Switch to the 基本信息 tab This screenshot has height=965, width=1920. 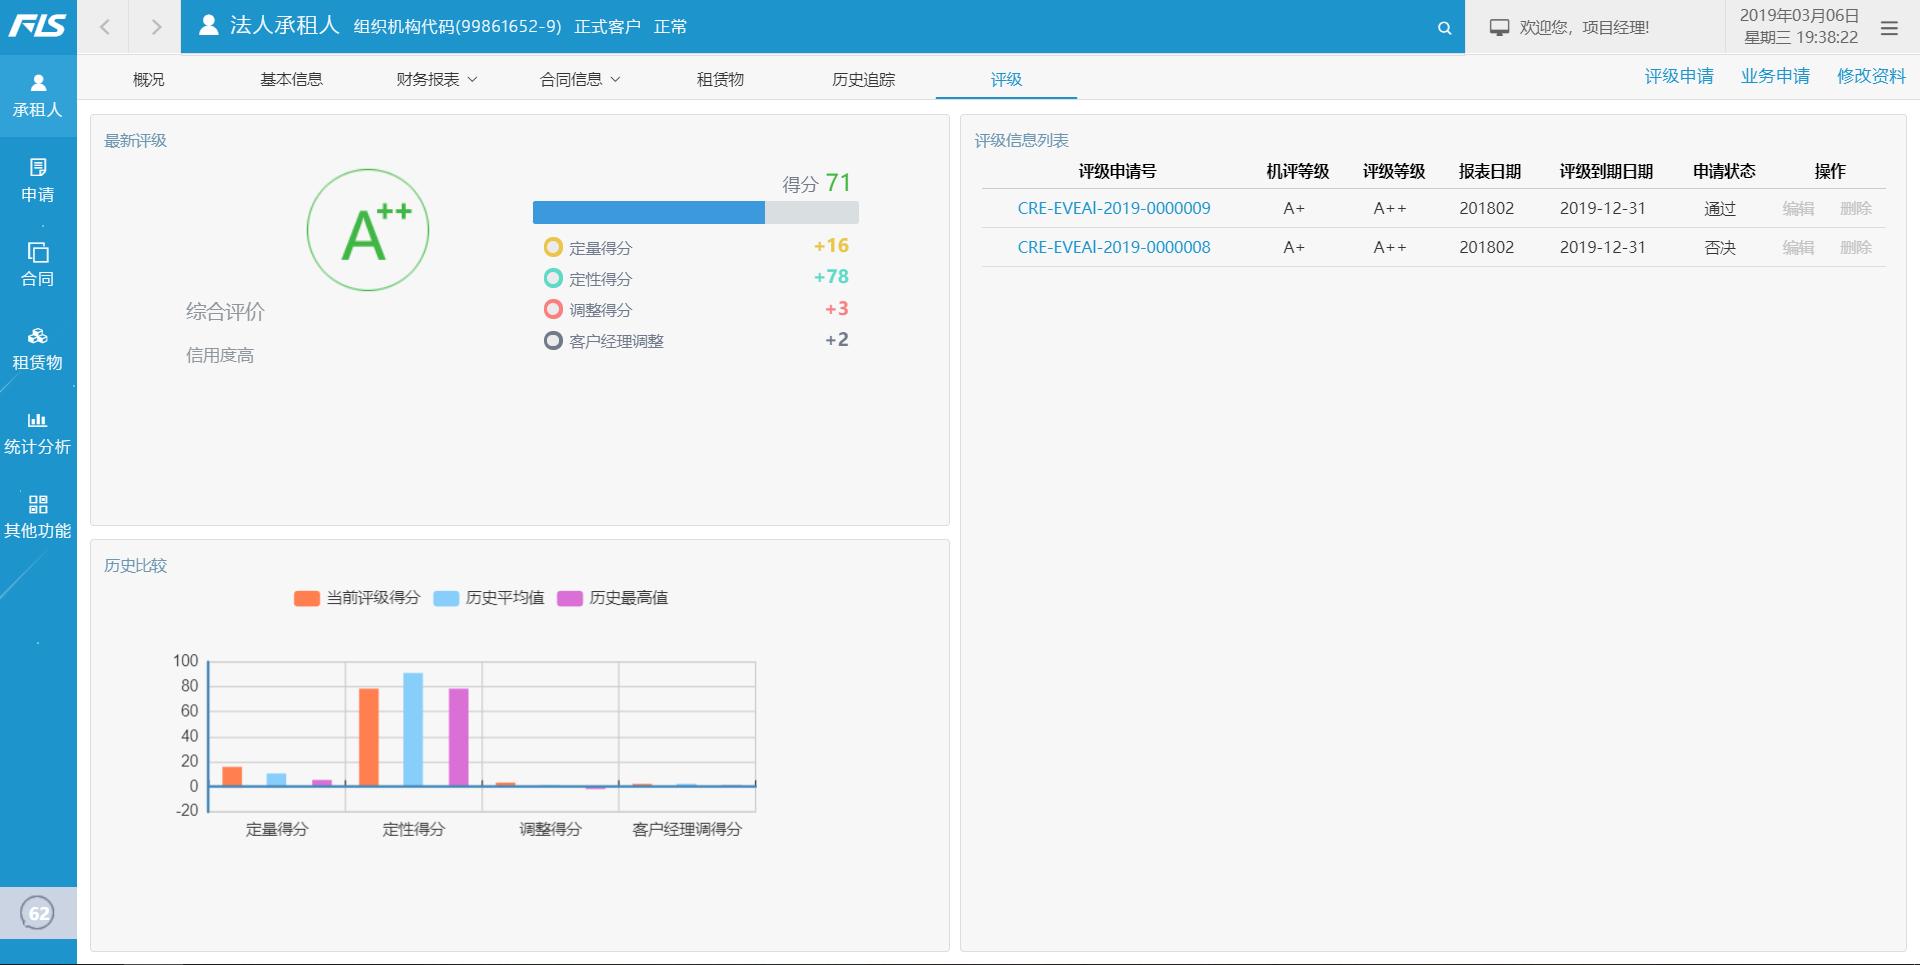tap(291, 80)
